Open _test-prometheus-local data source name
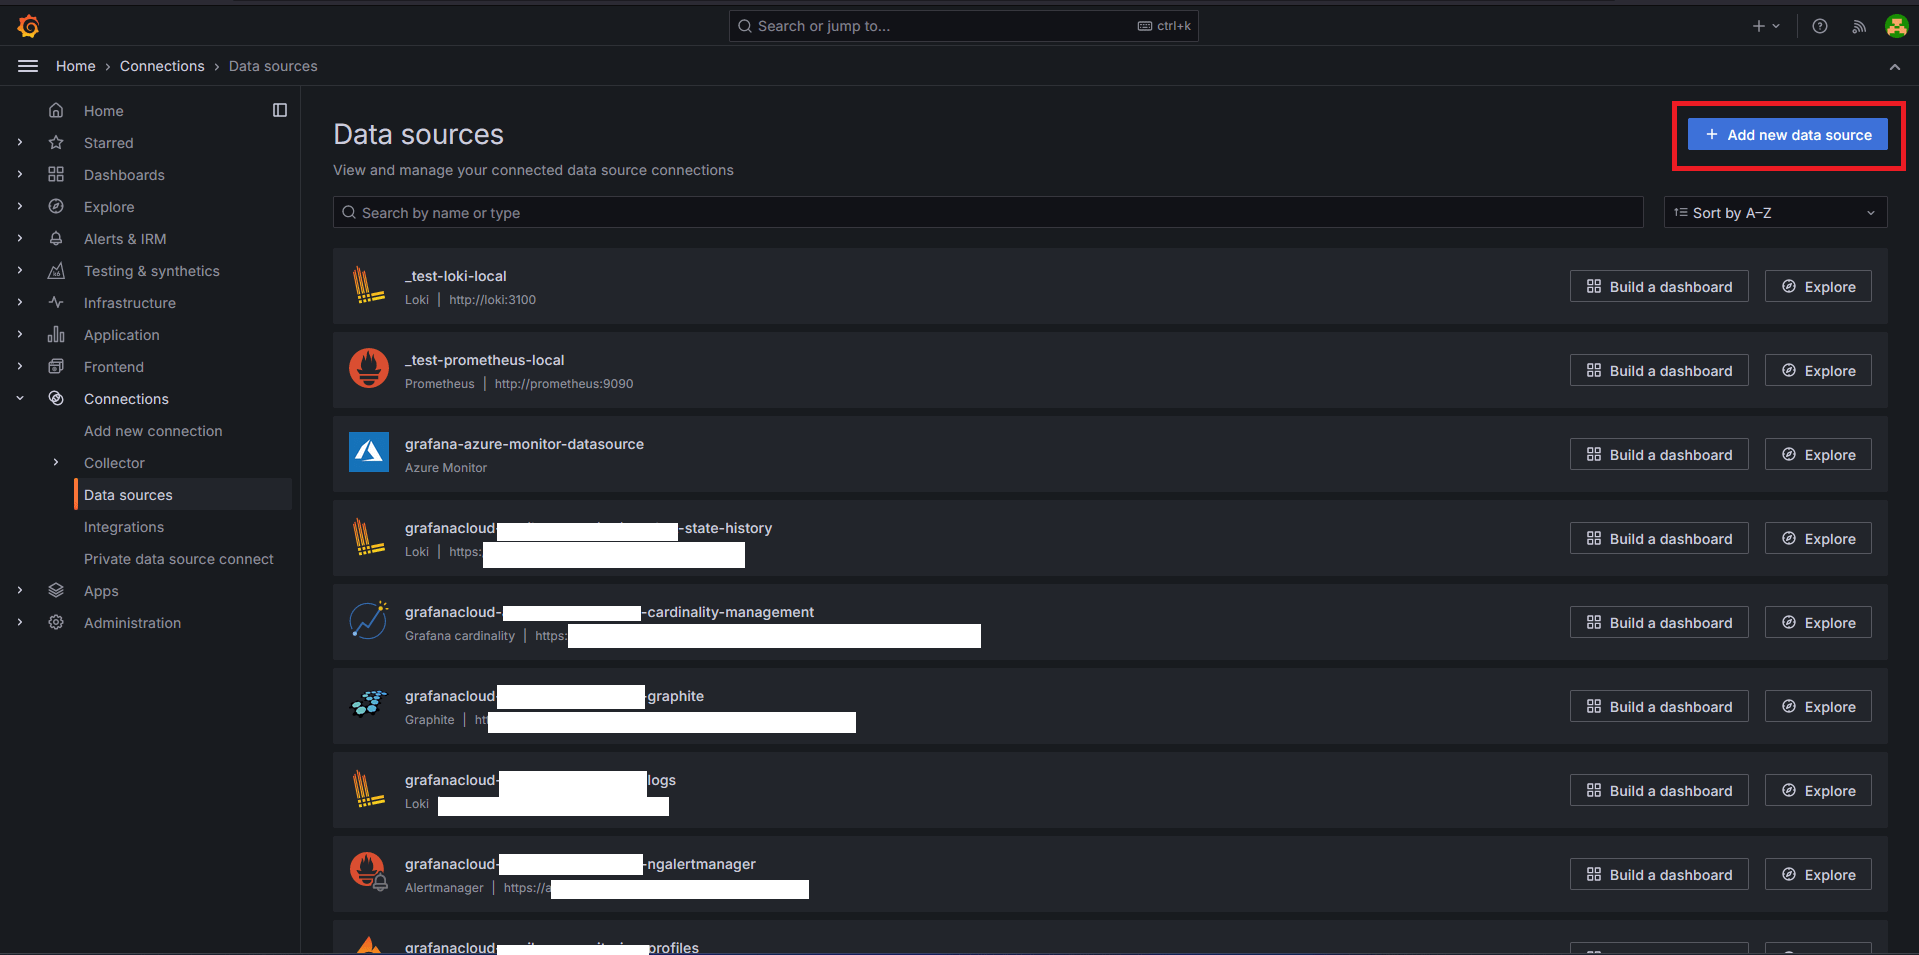This screenshot has width=1919, height=955. pyautogui.click(x=485, y=360)
